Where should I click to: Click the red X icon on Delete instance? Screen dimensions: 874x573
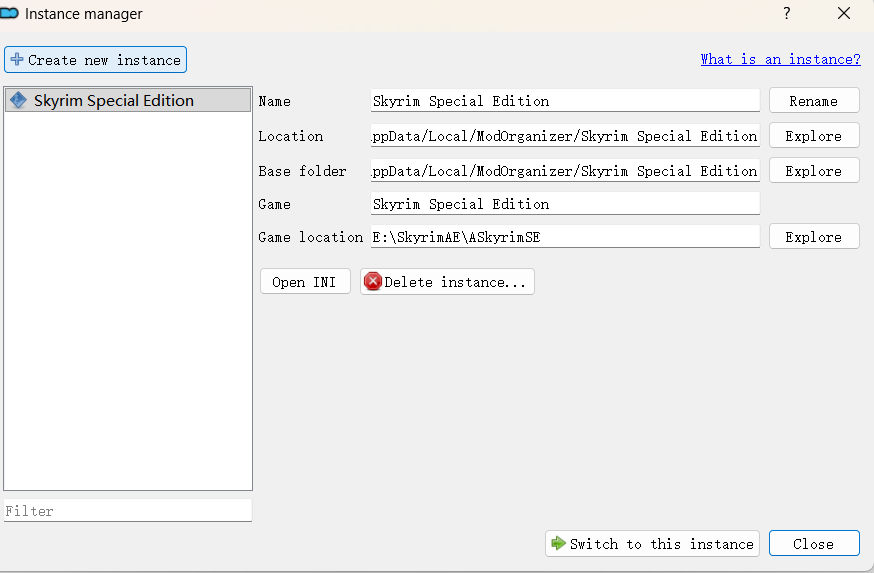pyautogui.click(x=373, y=282)
